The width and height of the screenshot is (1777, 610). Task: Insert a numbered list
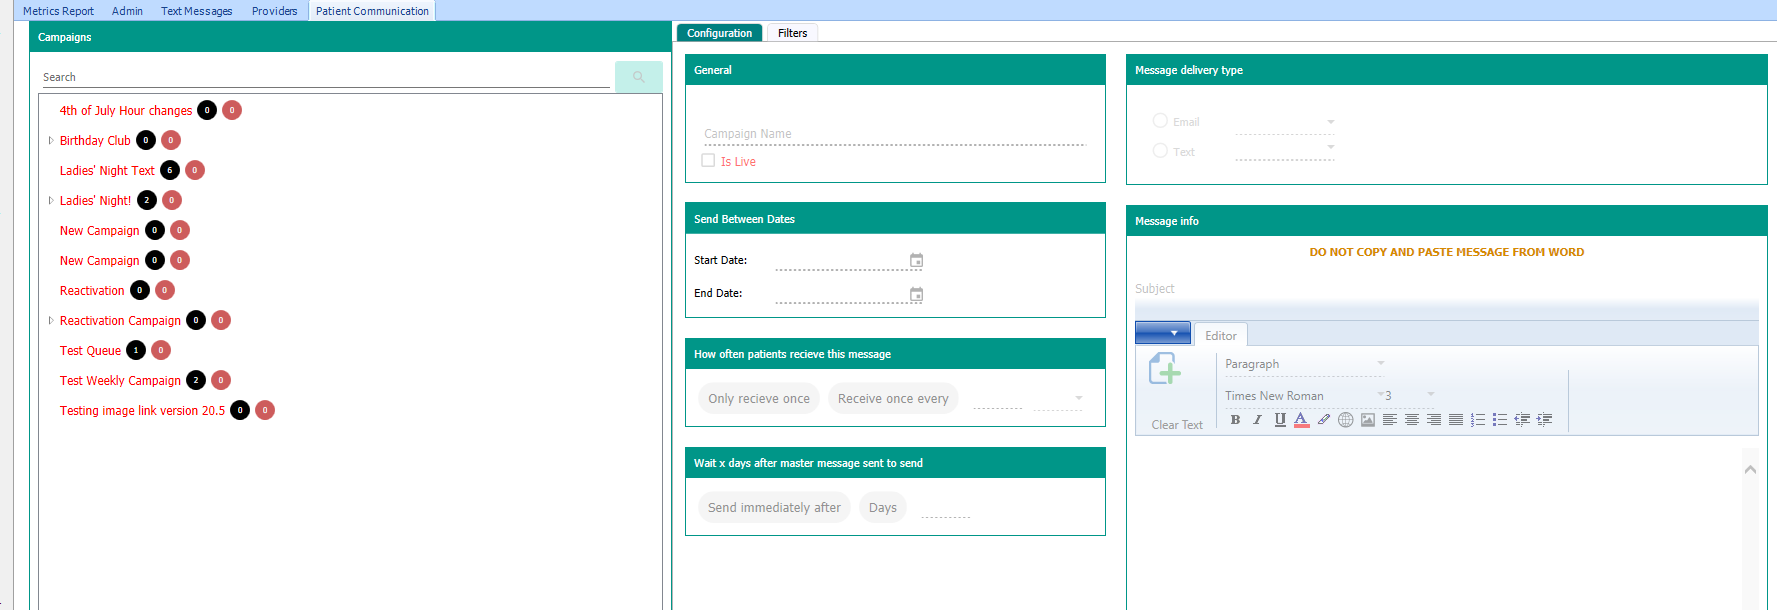point(1478,420)
